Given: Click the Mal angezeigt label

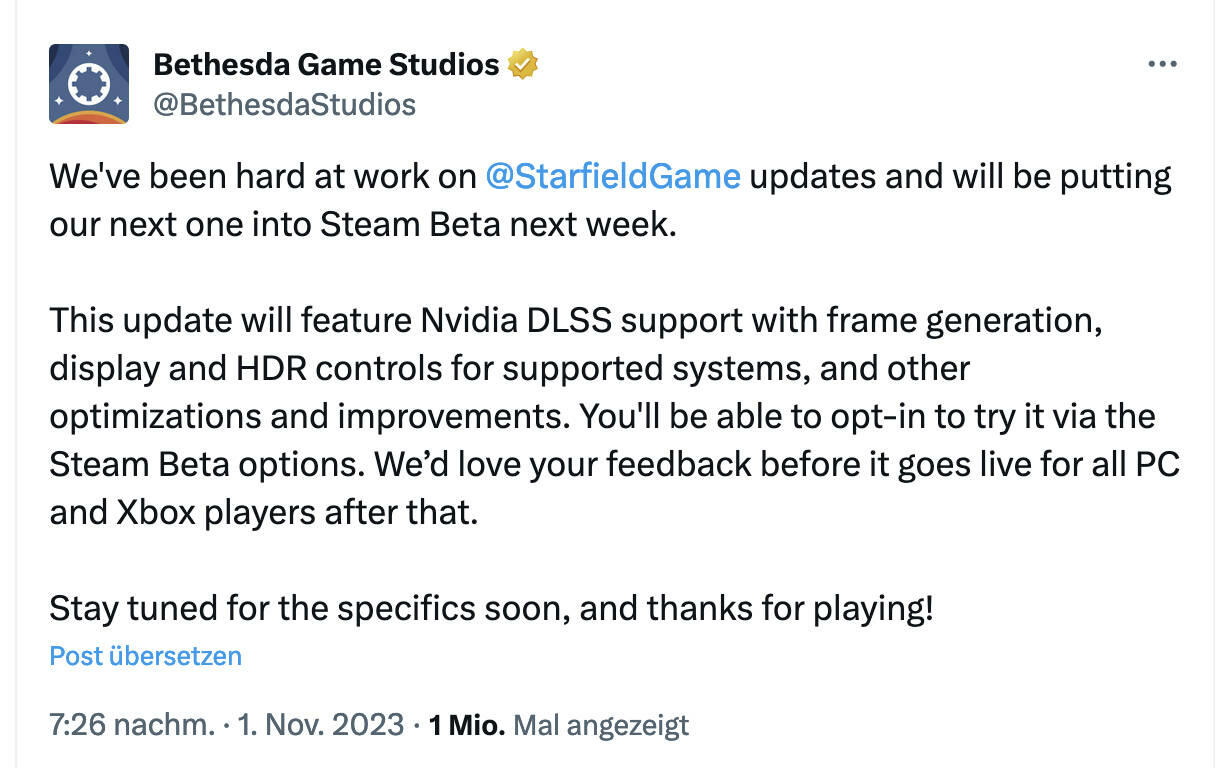Looking at the screenshot, I should click(601, 726).
